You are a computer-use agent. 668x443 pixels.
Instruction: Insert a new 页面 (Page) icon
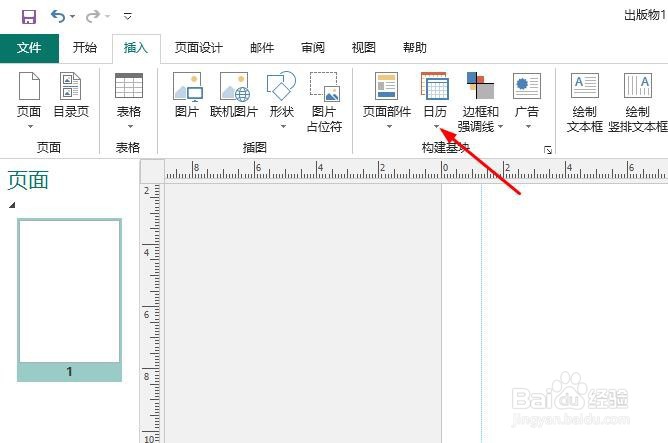(x=29, y=86)
